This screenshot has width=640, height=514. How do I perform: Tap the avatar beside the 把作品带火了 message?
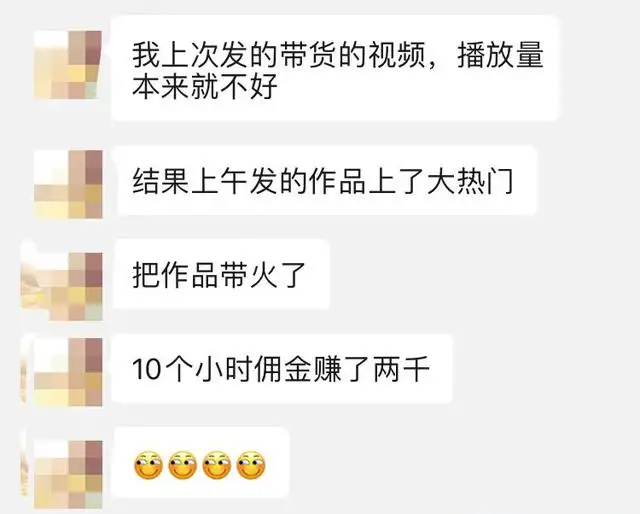[x=68, y=286]
